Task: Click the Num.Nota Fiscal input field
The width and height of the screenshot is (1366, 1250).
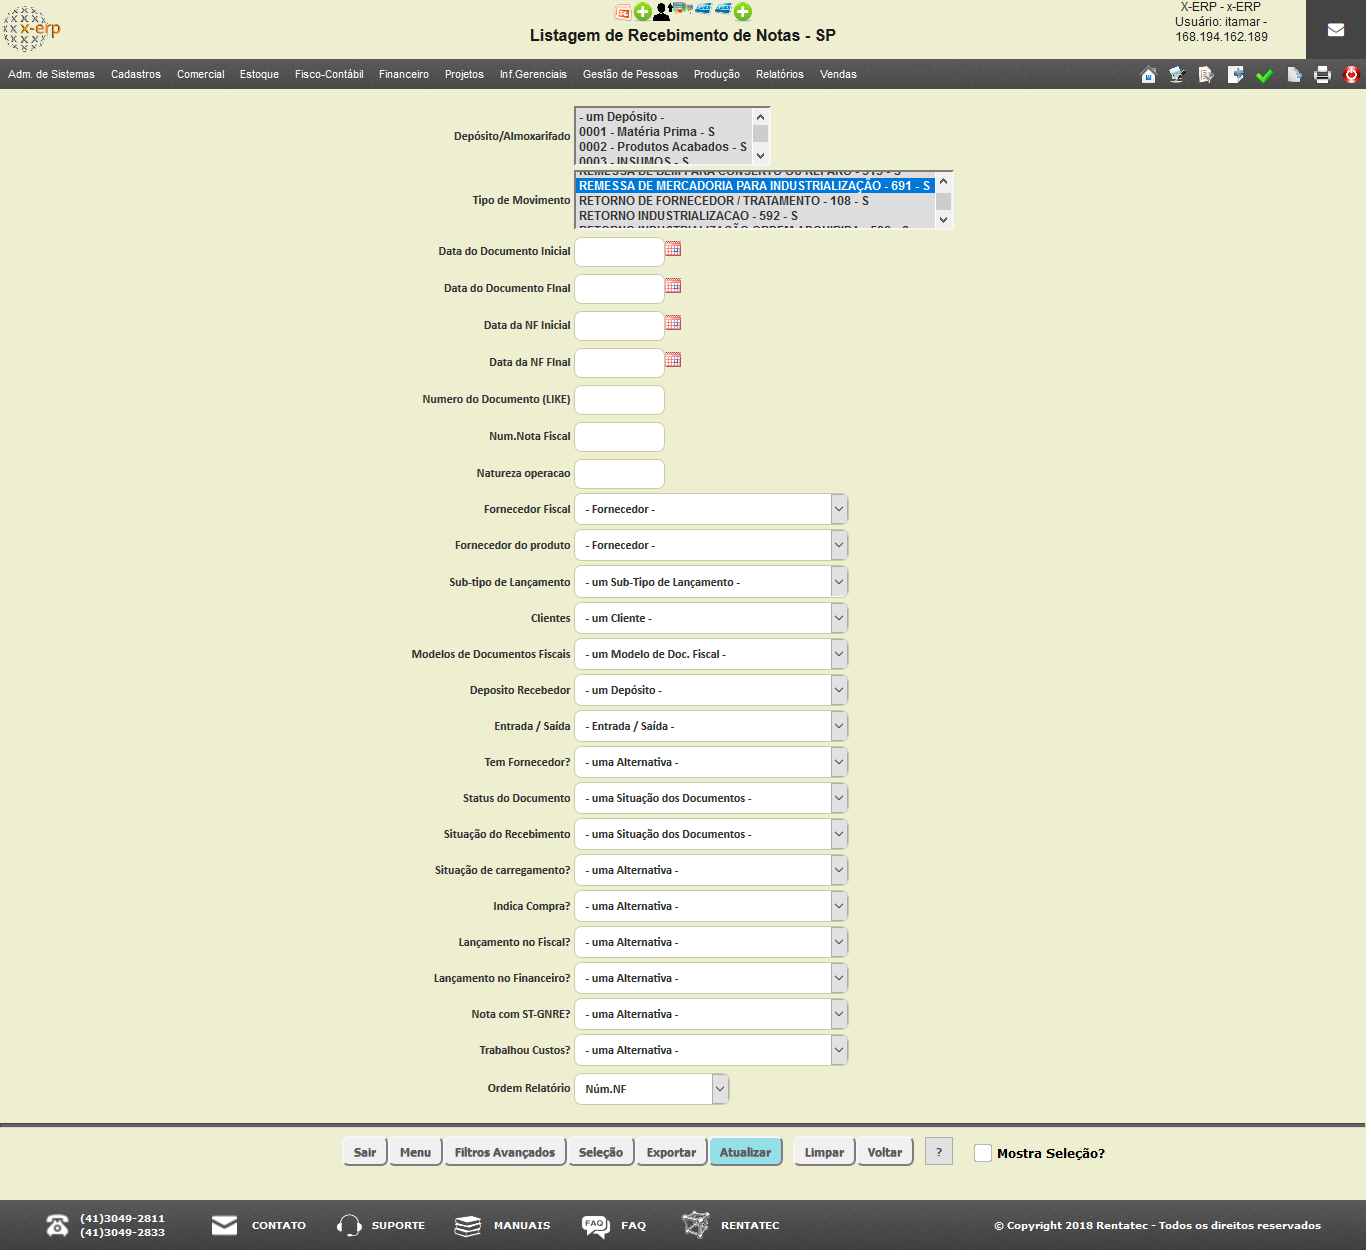Action: [619, 436]
